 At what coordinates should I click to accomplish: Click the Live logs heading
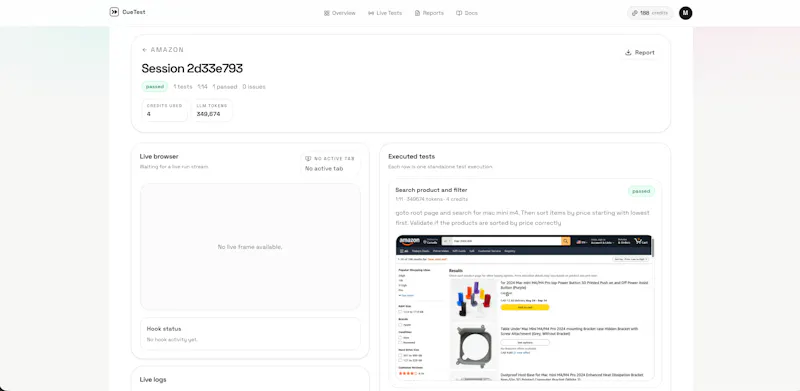[153, 380]
